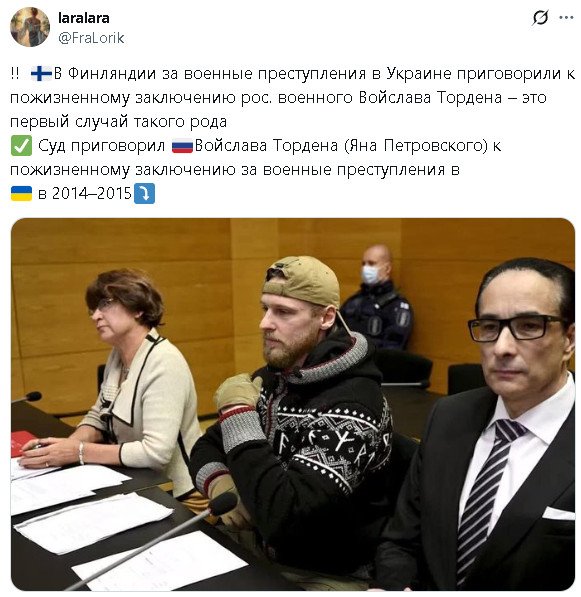Open the three-dot more options menu
Image resolution: width=581 pixels, height=597 pixels.
coord(566,18)
